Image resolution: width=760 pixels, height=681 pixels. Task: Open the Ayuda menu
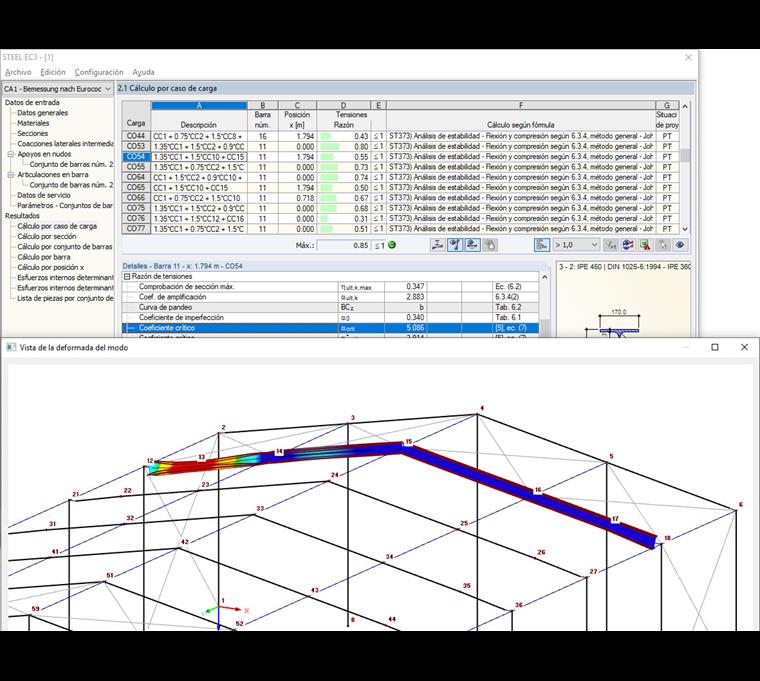click(x=143, y=72)
